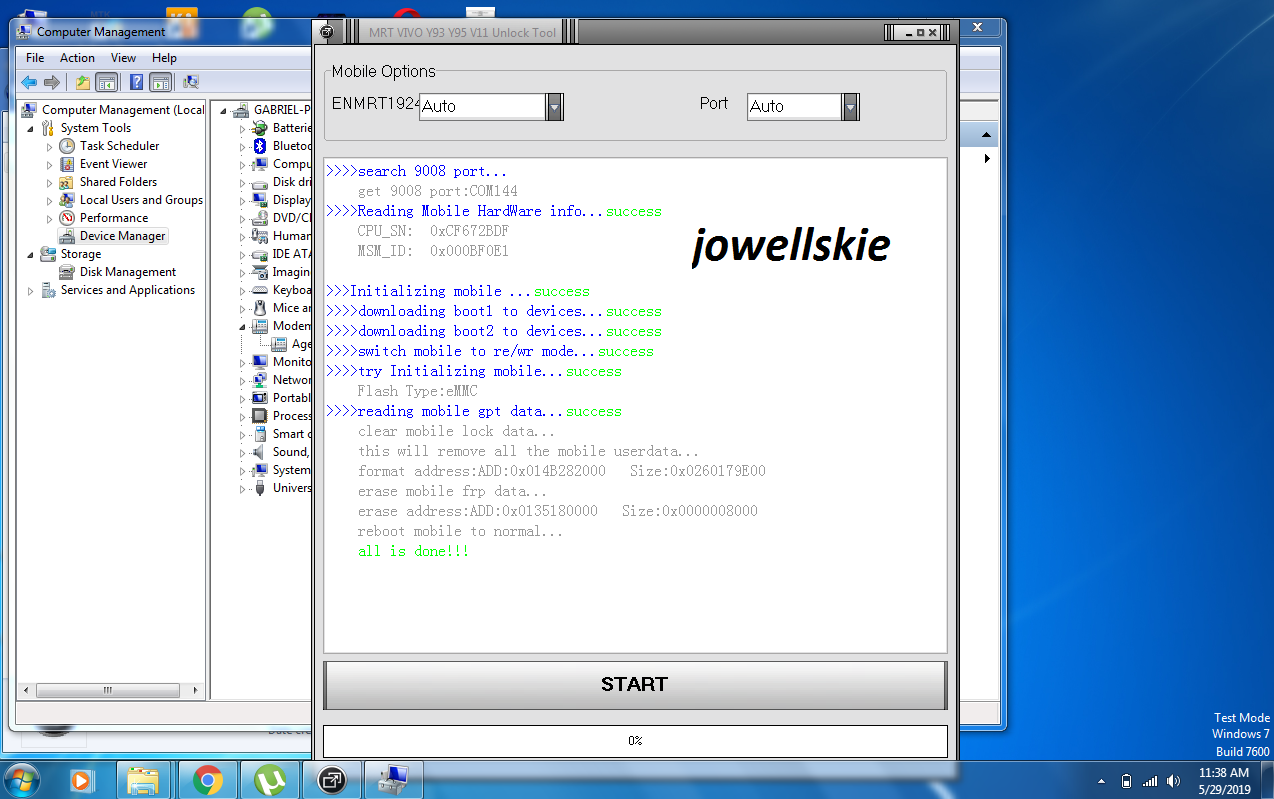Click the Batteries device category icon
Screen dimensions: 1274x799
[x=260, y=128]
